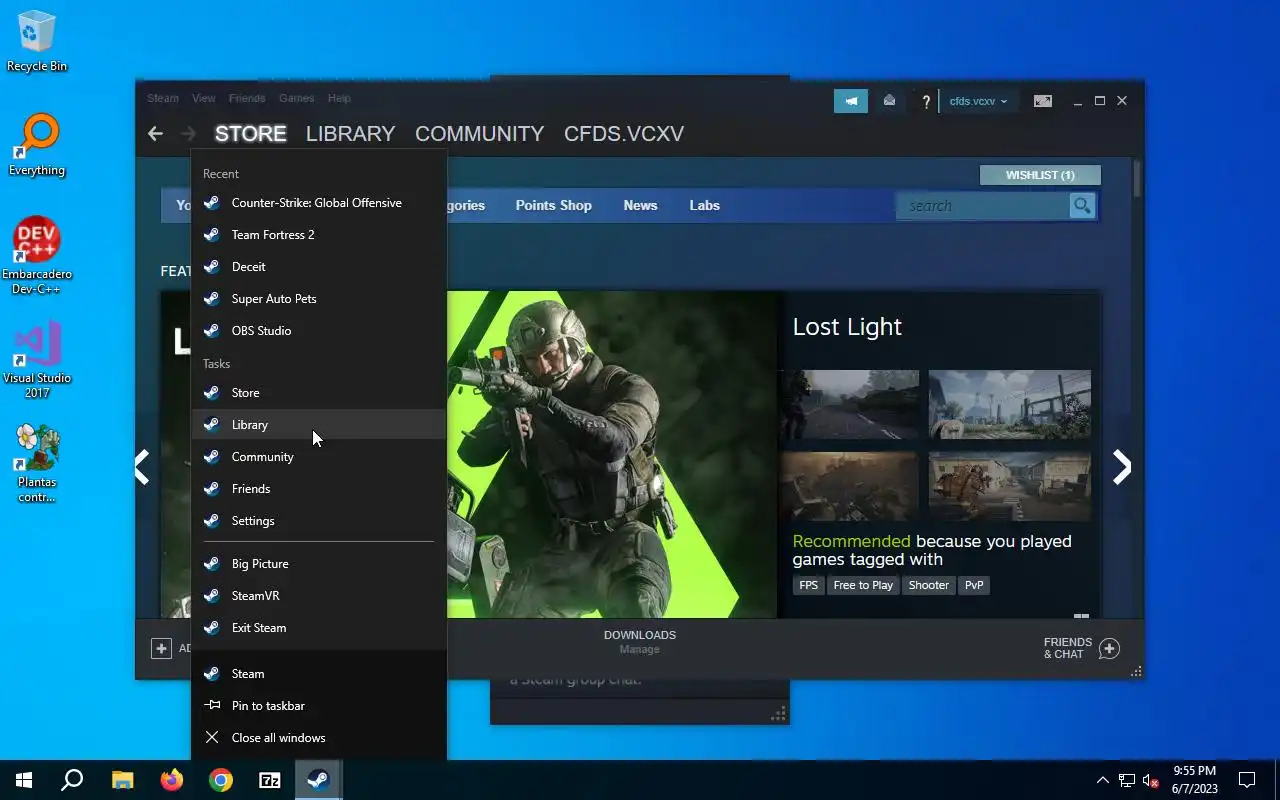This screenshot has height=800, width=1280.
Task: Open the Steam inbox envelope icon
Action: [889, 101]
